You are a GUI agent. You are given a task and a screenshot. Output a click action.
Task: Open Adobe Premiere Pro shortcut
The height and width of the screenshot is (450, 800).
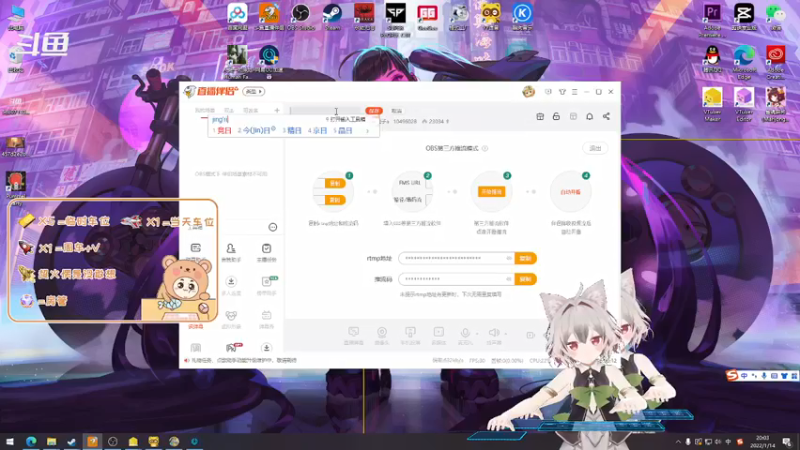(x=712, y=19)
